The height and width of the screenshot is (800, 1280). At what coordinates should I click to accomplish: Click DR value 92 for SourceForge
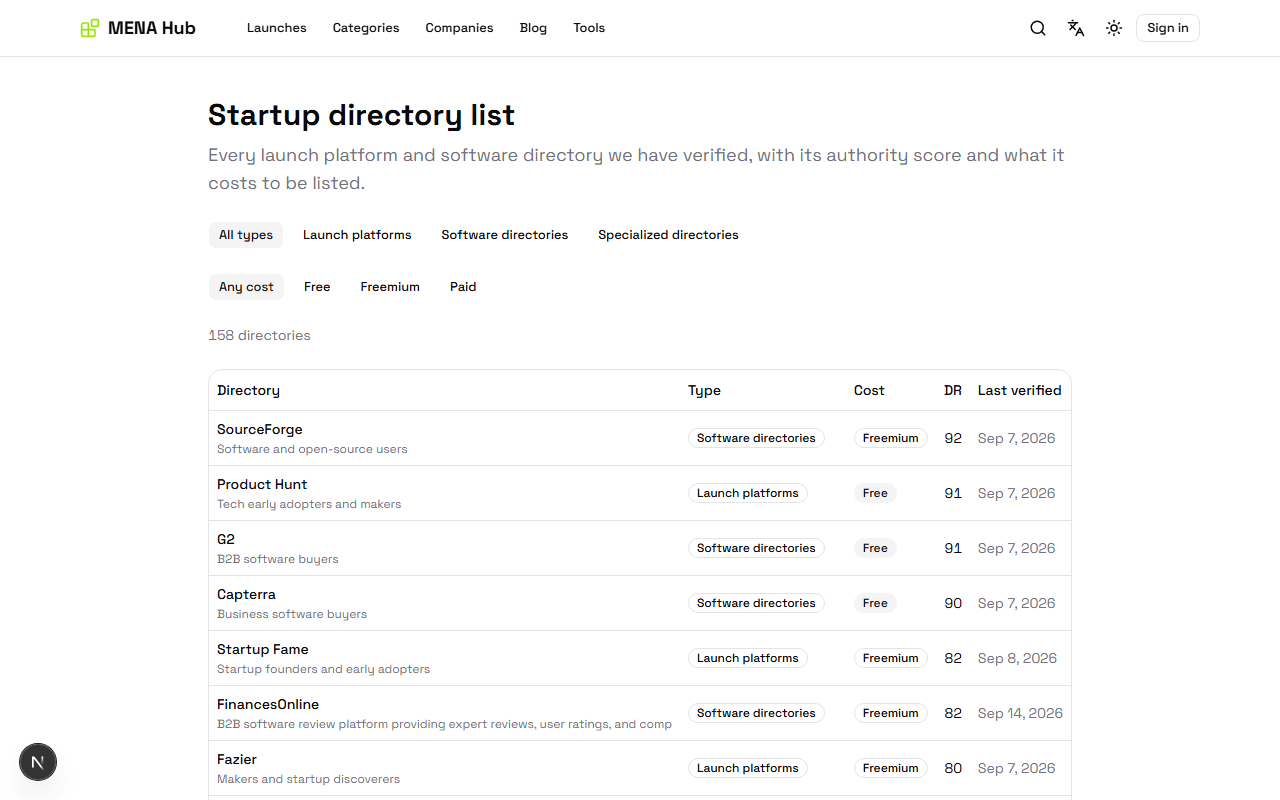(x=953, y=438)
